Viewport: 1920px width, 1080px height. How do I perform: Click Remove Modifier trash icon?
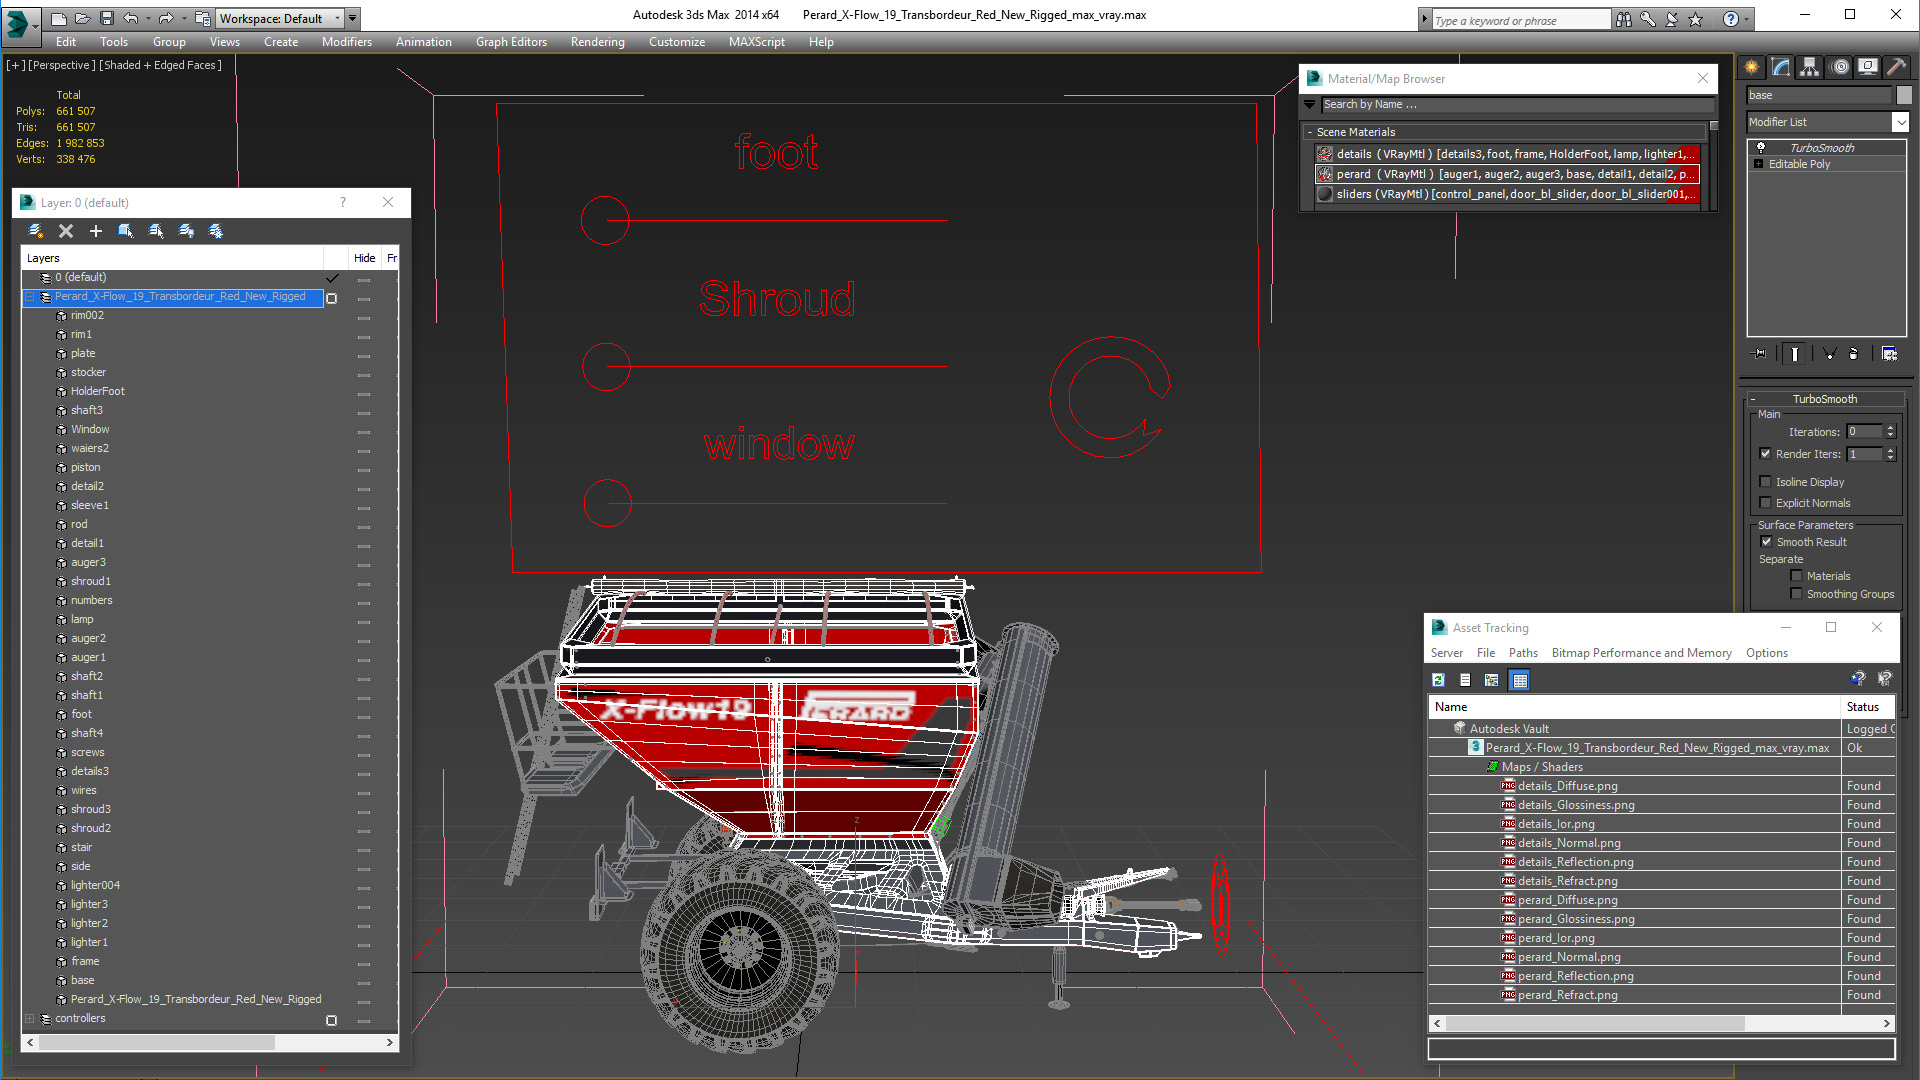tap(1853, 354)
